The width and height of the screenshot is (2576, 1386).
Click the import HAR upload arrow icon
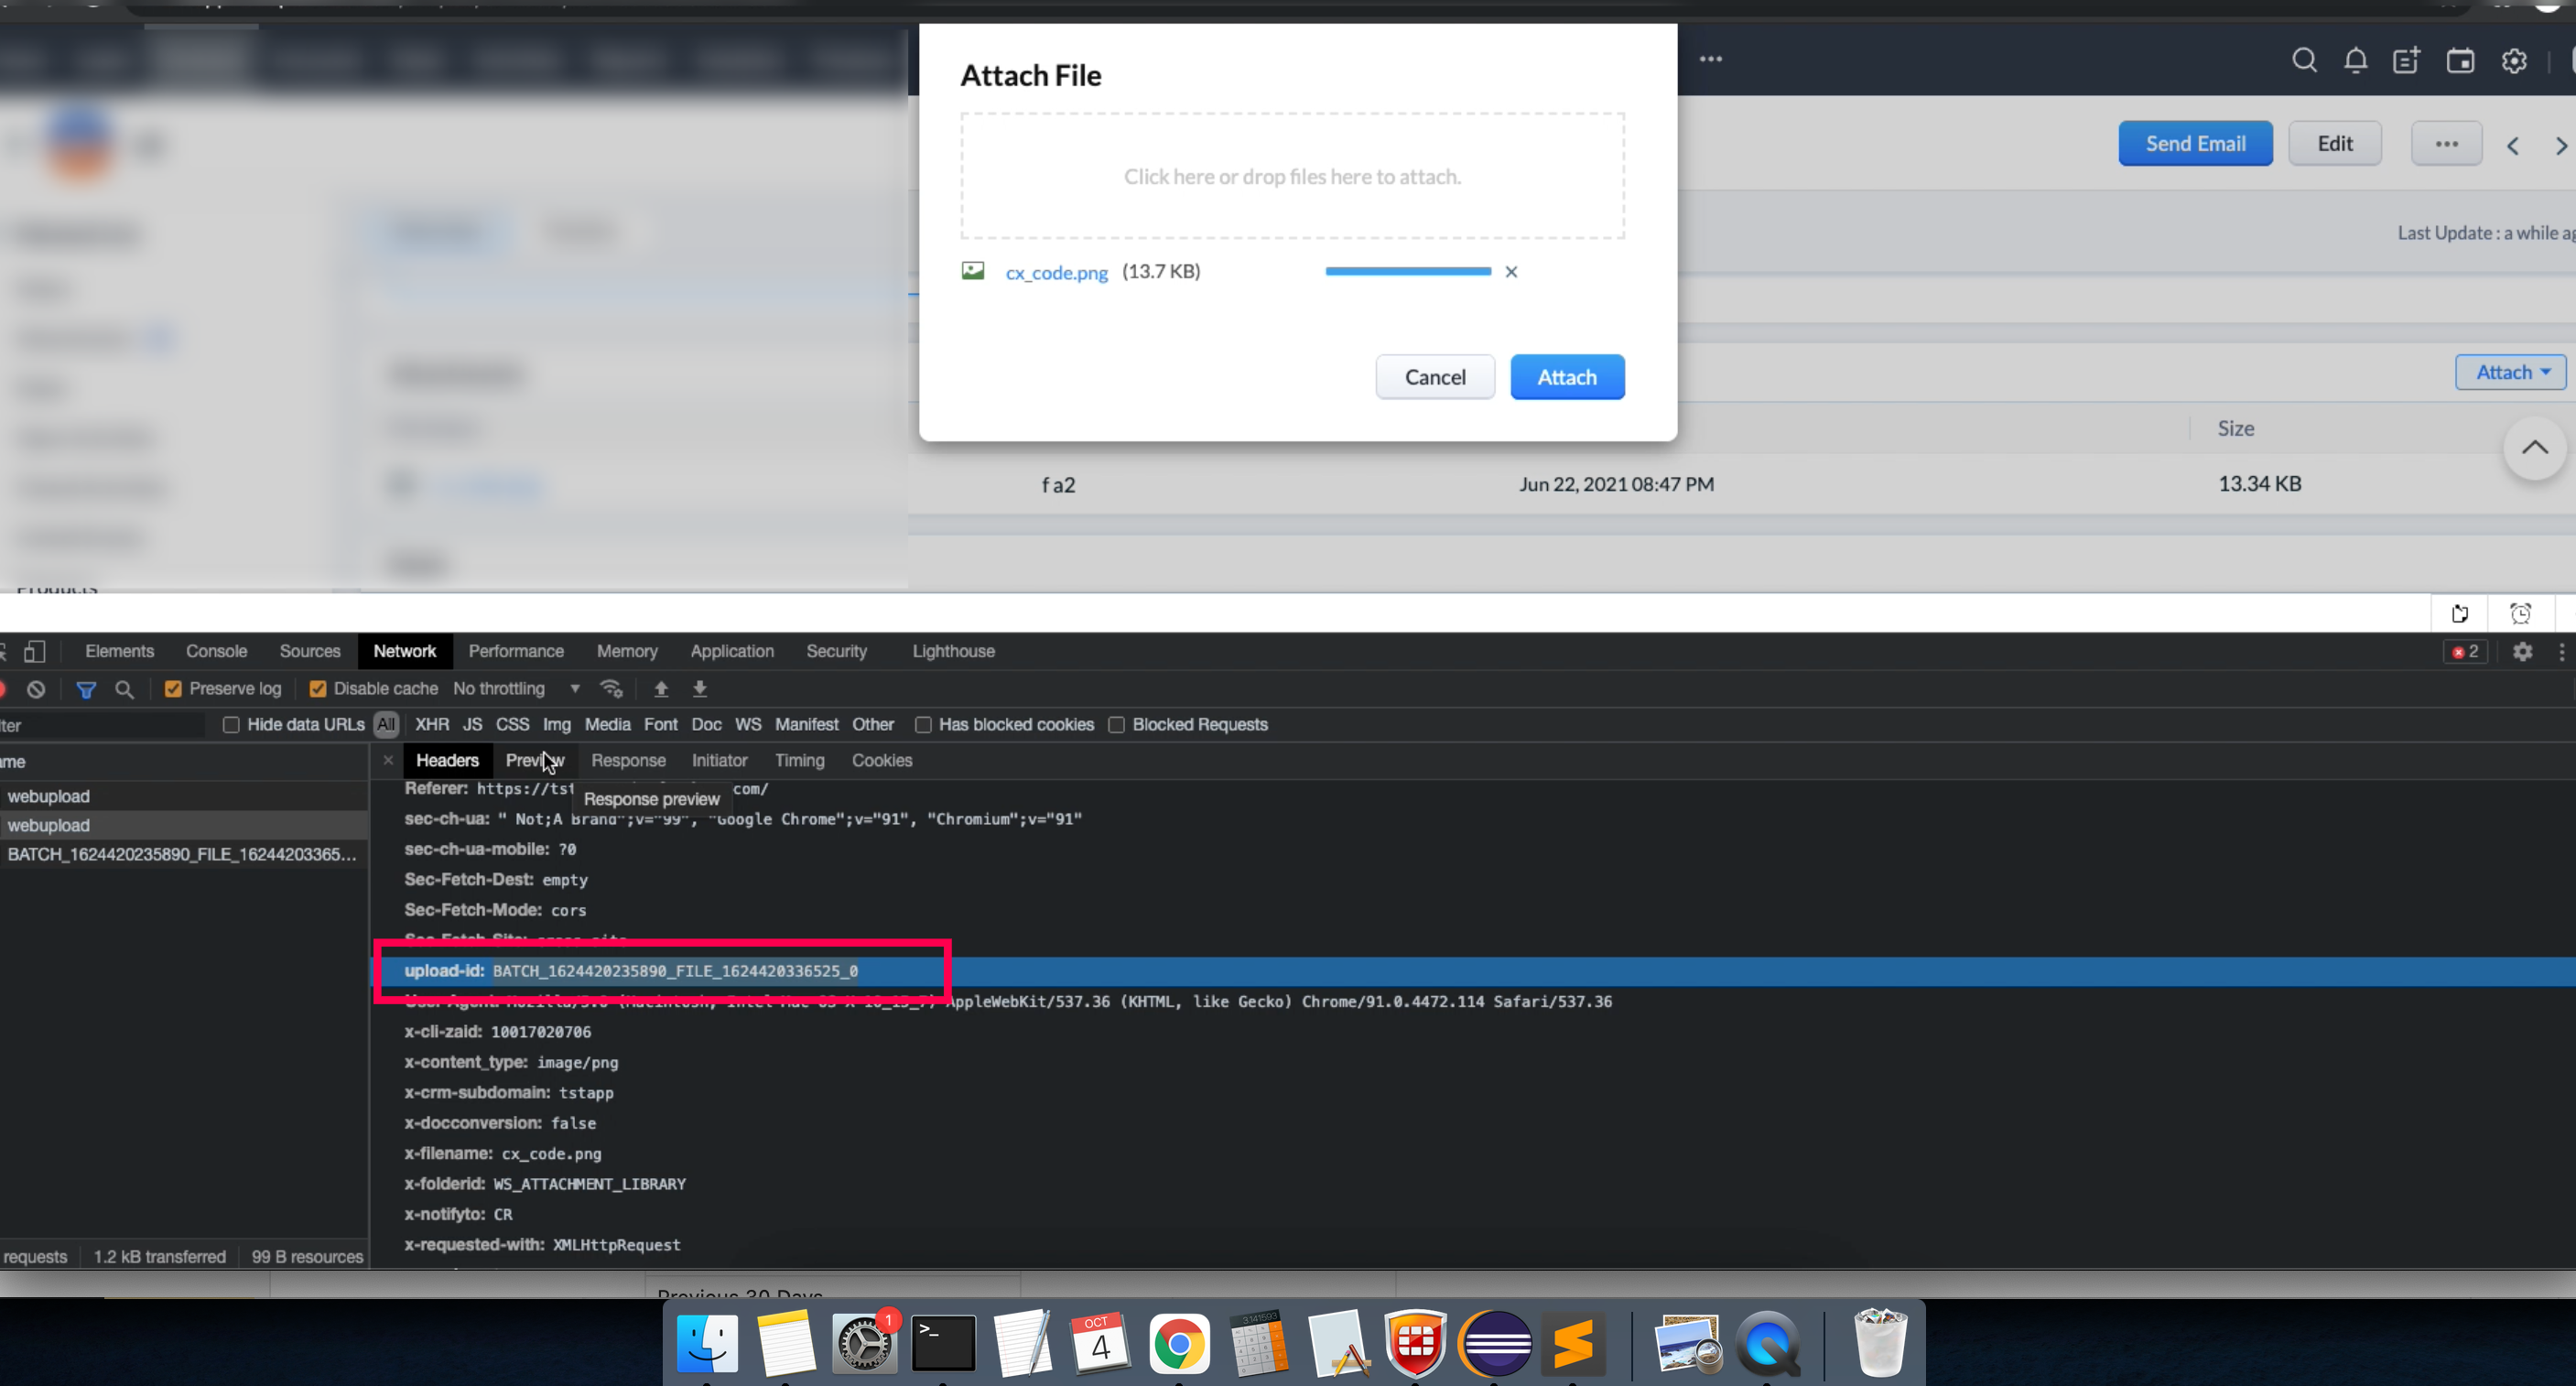661,689
